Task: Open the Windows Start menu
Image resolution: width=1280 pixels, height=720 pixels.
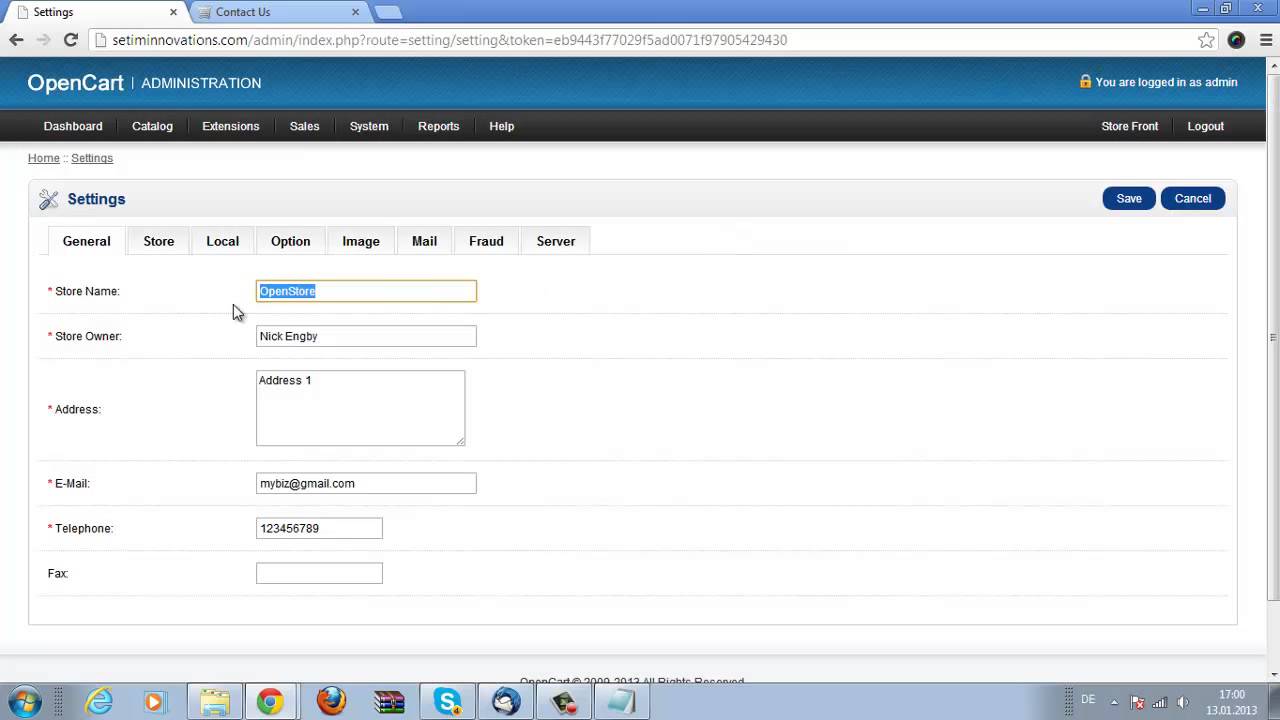Action: [x=25, y=702]
